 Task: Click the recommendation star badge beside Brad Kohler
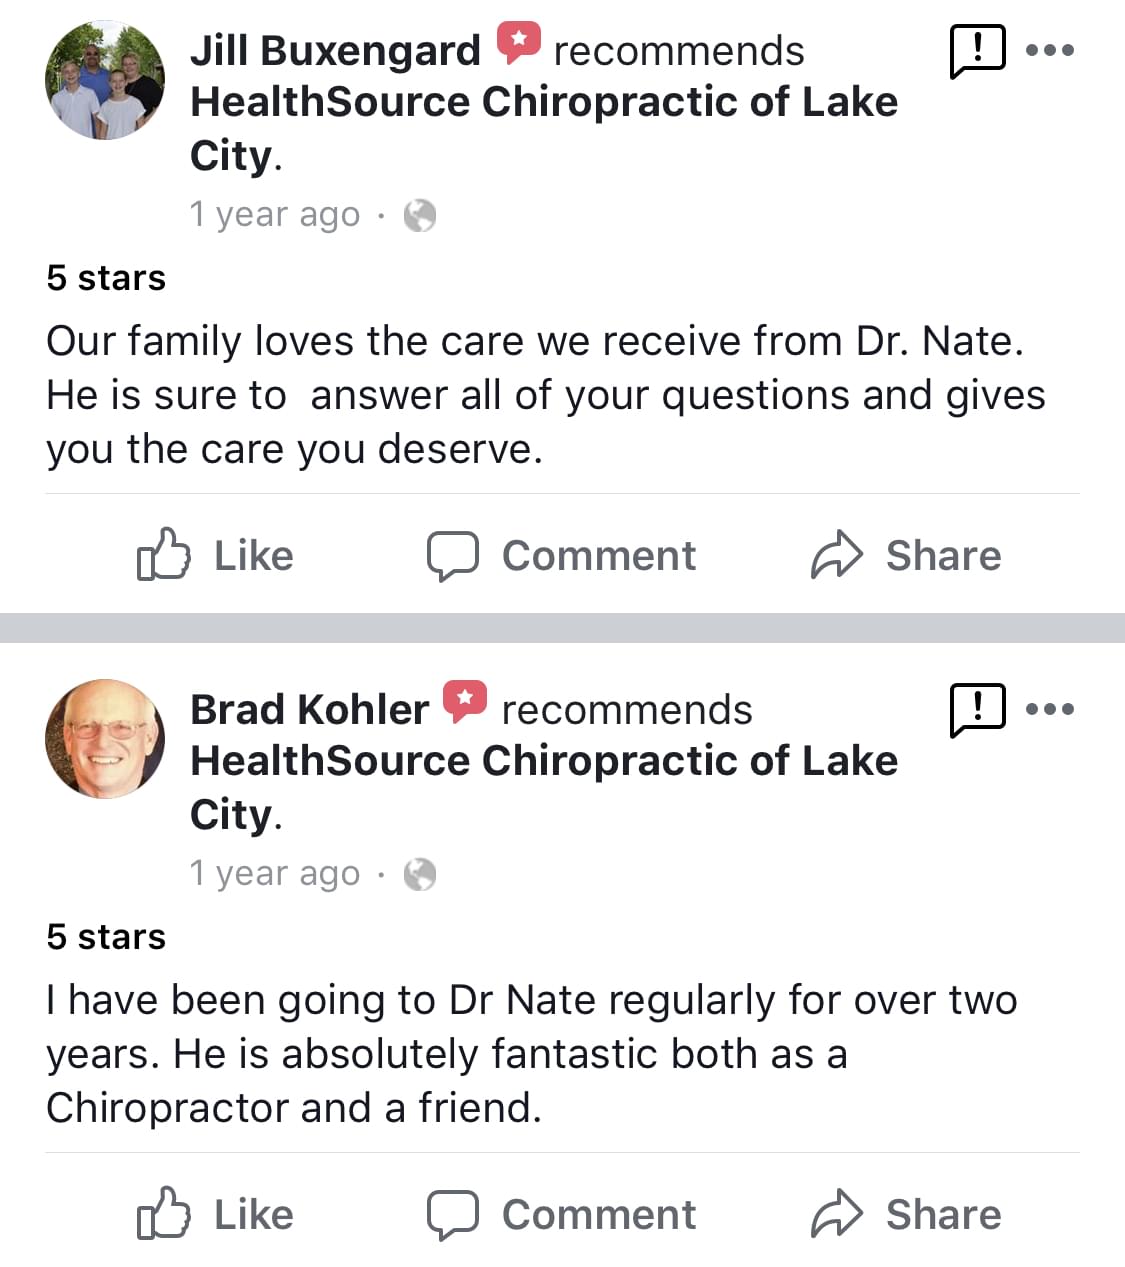tap(465, 702)
